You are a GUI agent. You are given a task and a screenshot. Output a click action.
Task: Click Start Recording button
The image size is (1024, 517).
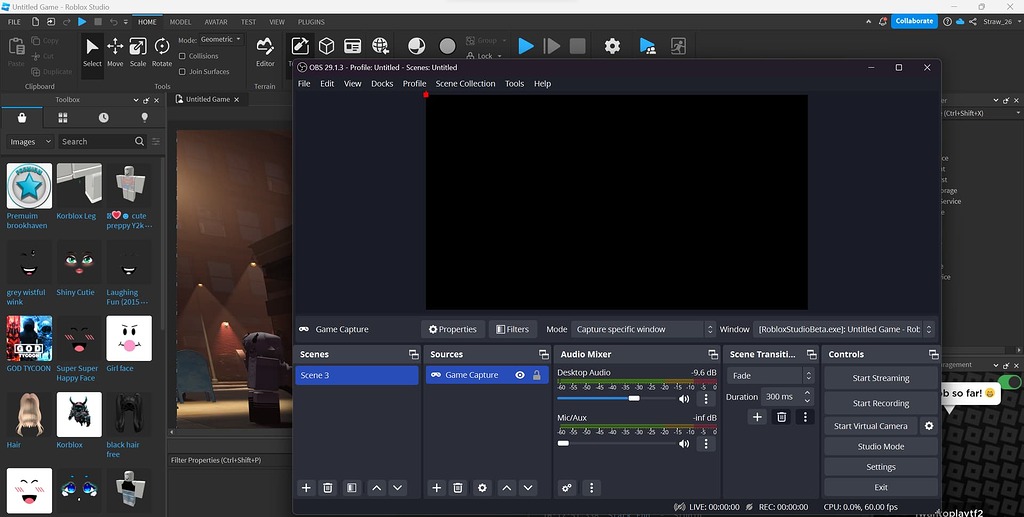(880, 403)
